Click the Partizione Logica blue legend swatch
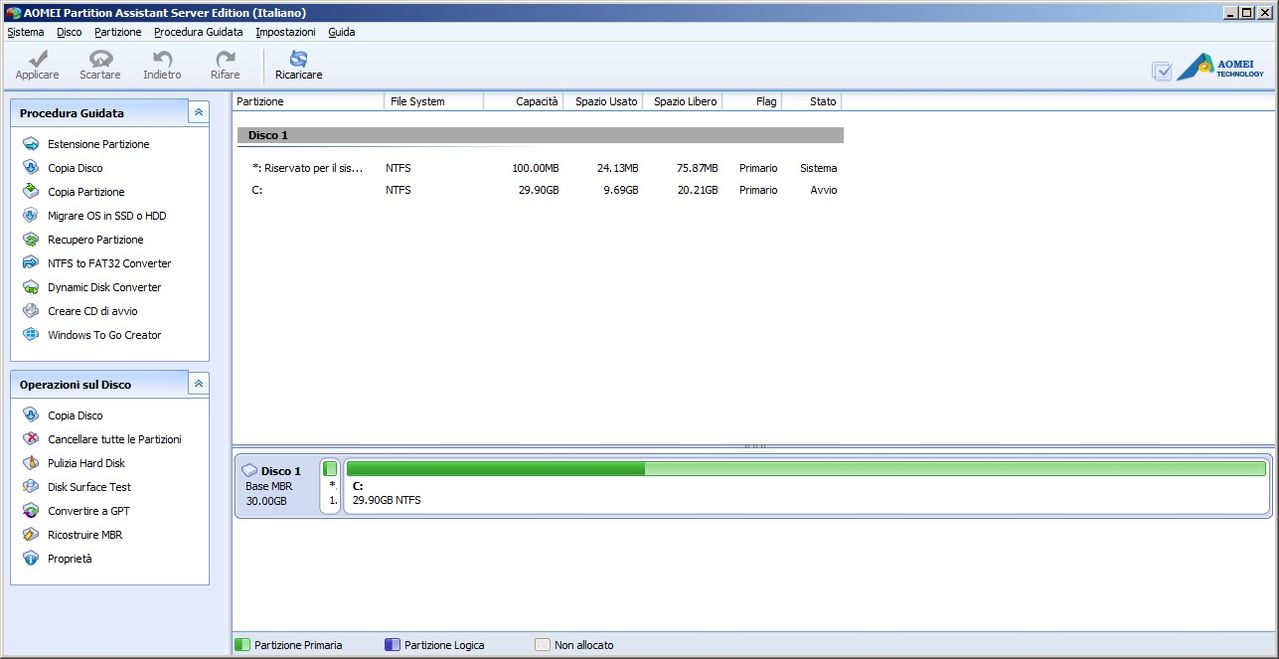1279x659 pixels. (x=392, y=645)
